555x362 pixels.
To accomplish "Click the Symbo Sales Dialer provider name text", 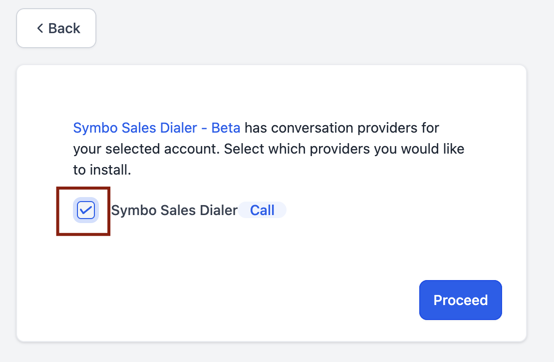I will pyautogui.click(x=174, y=210).
